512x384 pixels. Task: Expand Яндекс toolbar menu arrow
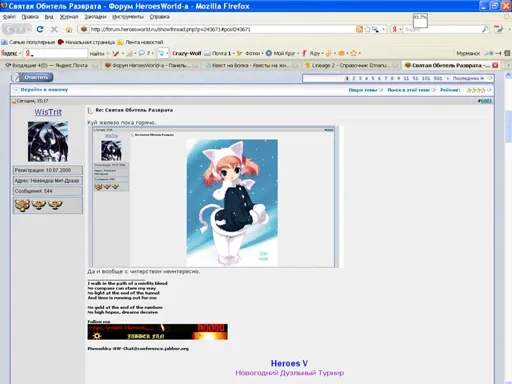point(20,53)
